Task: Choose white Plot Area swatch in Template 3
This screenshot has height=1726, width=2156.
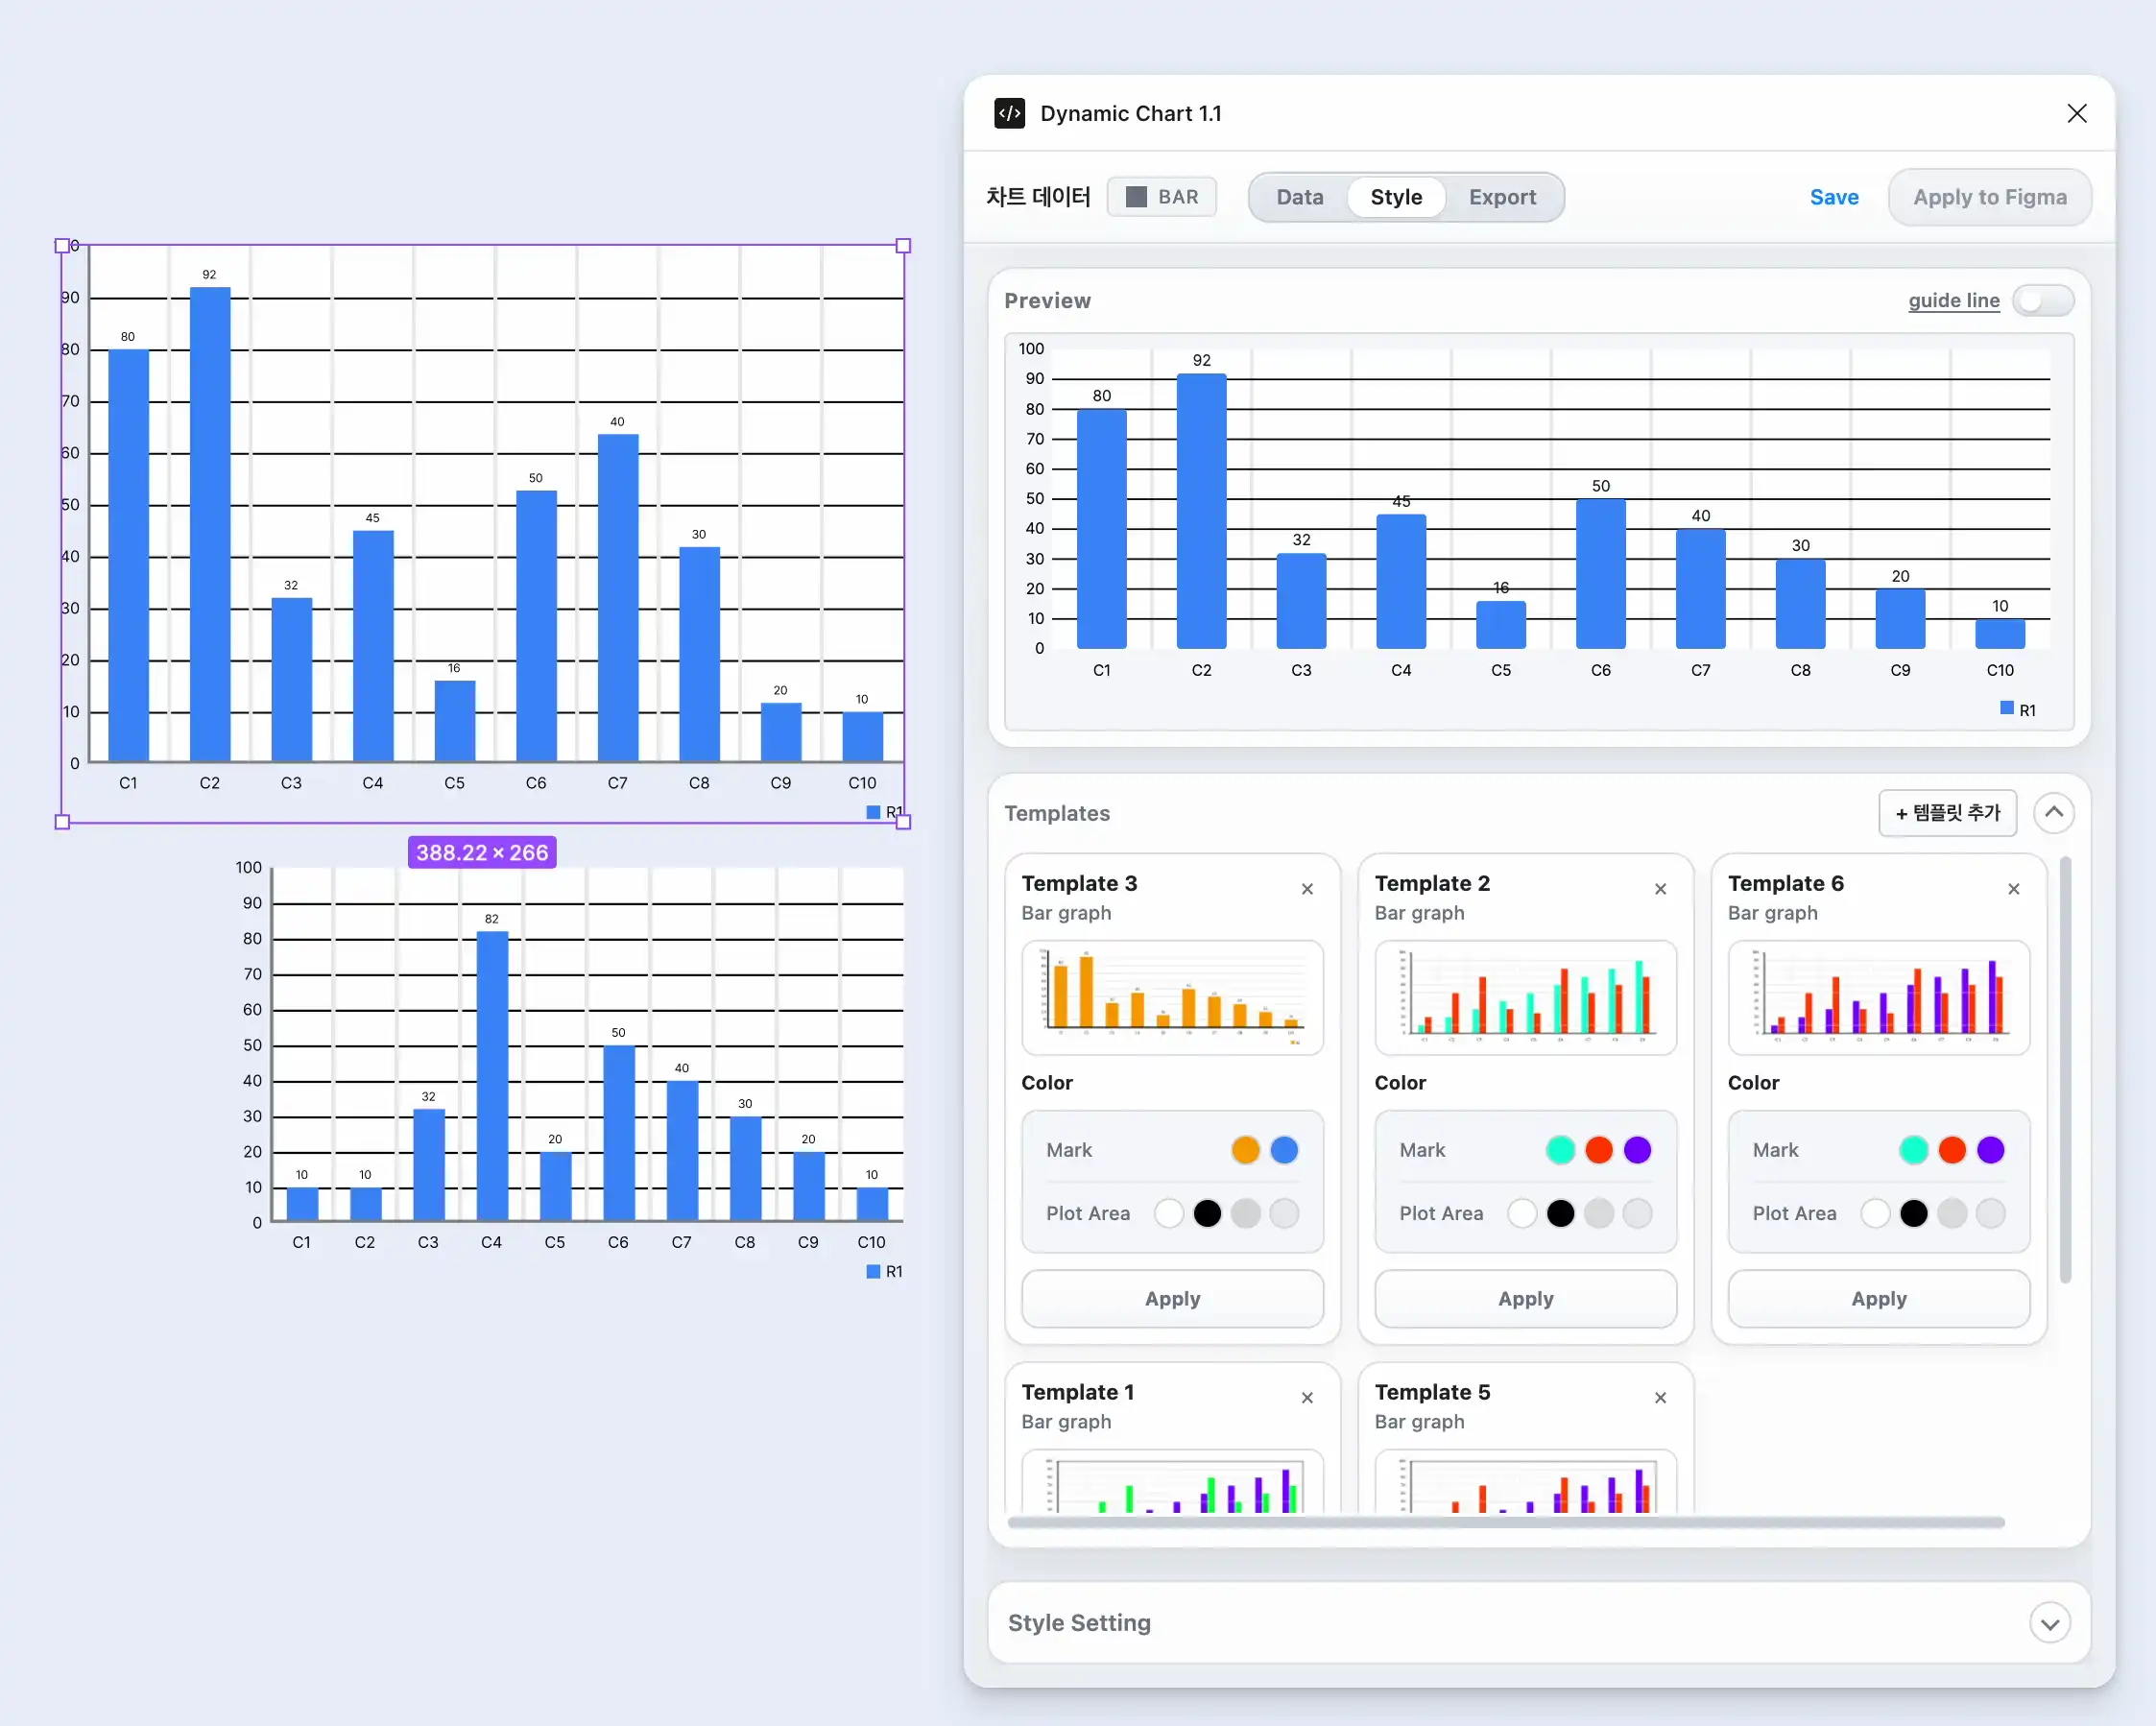Action: click(x=1168, y=1213)
